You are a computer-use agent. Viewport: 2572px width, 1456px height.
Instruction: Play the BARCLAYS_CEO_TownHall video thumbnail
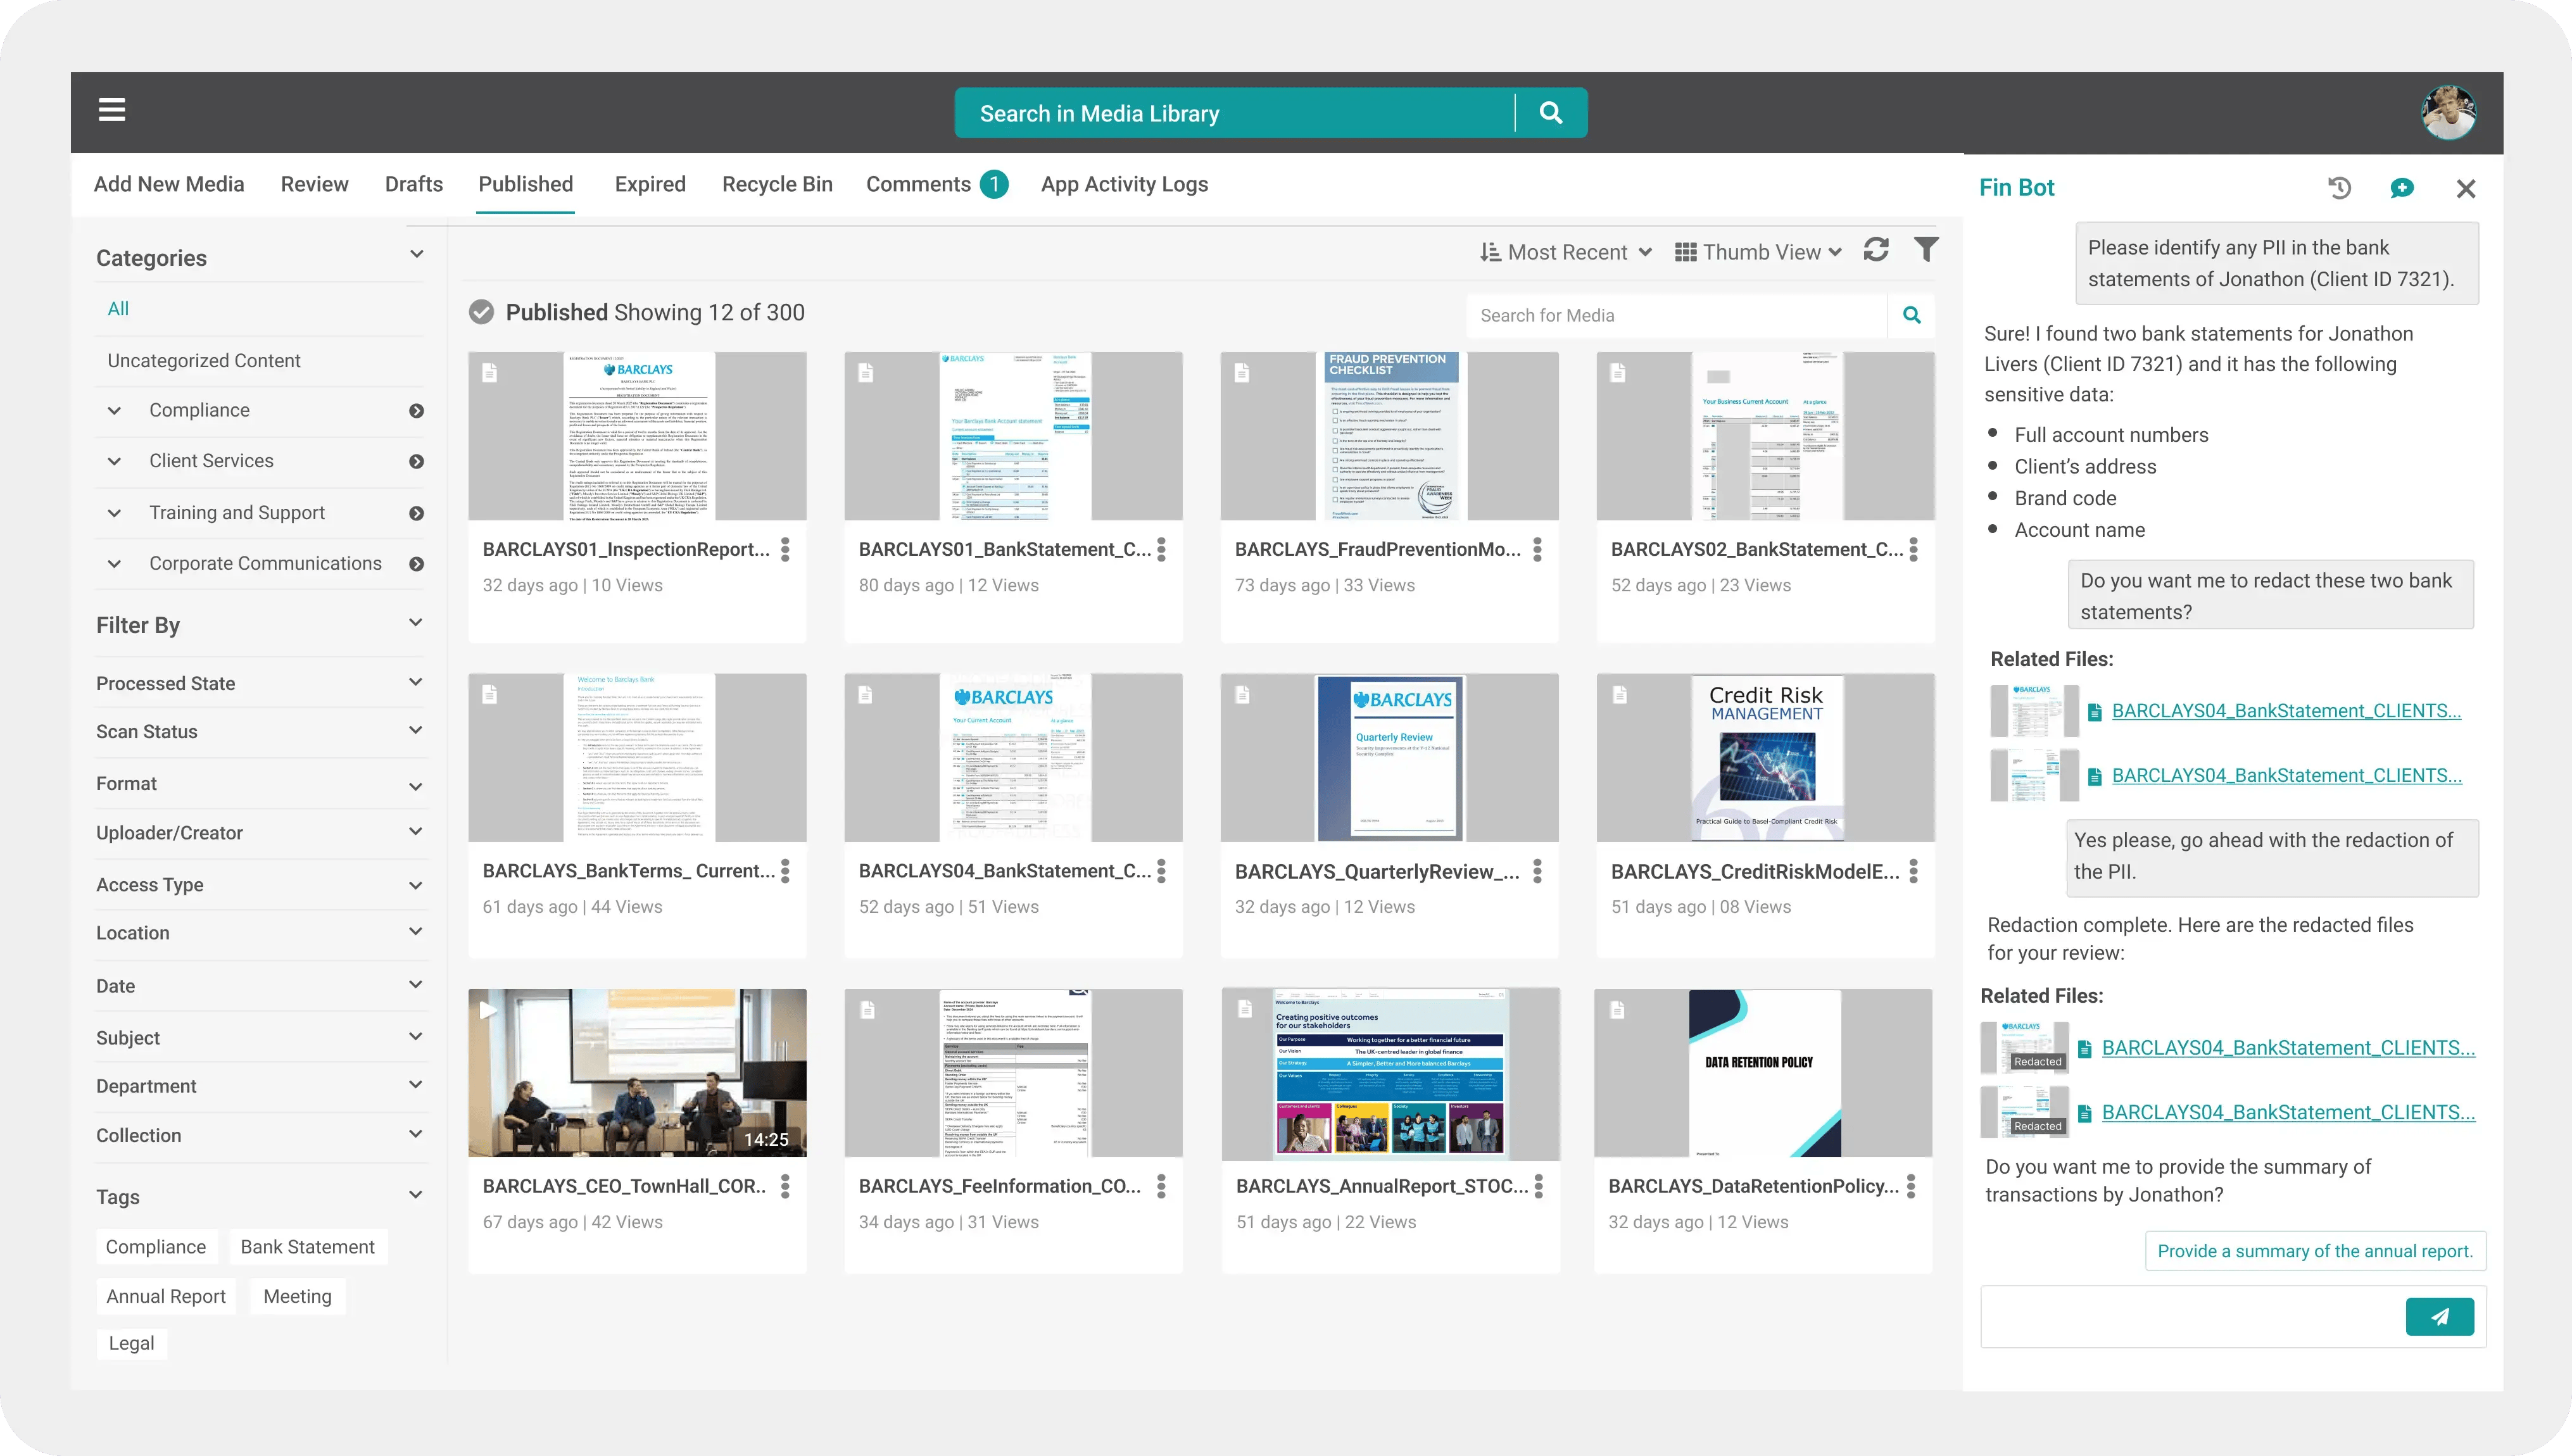tap(637, 1073)
